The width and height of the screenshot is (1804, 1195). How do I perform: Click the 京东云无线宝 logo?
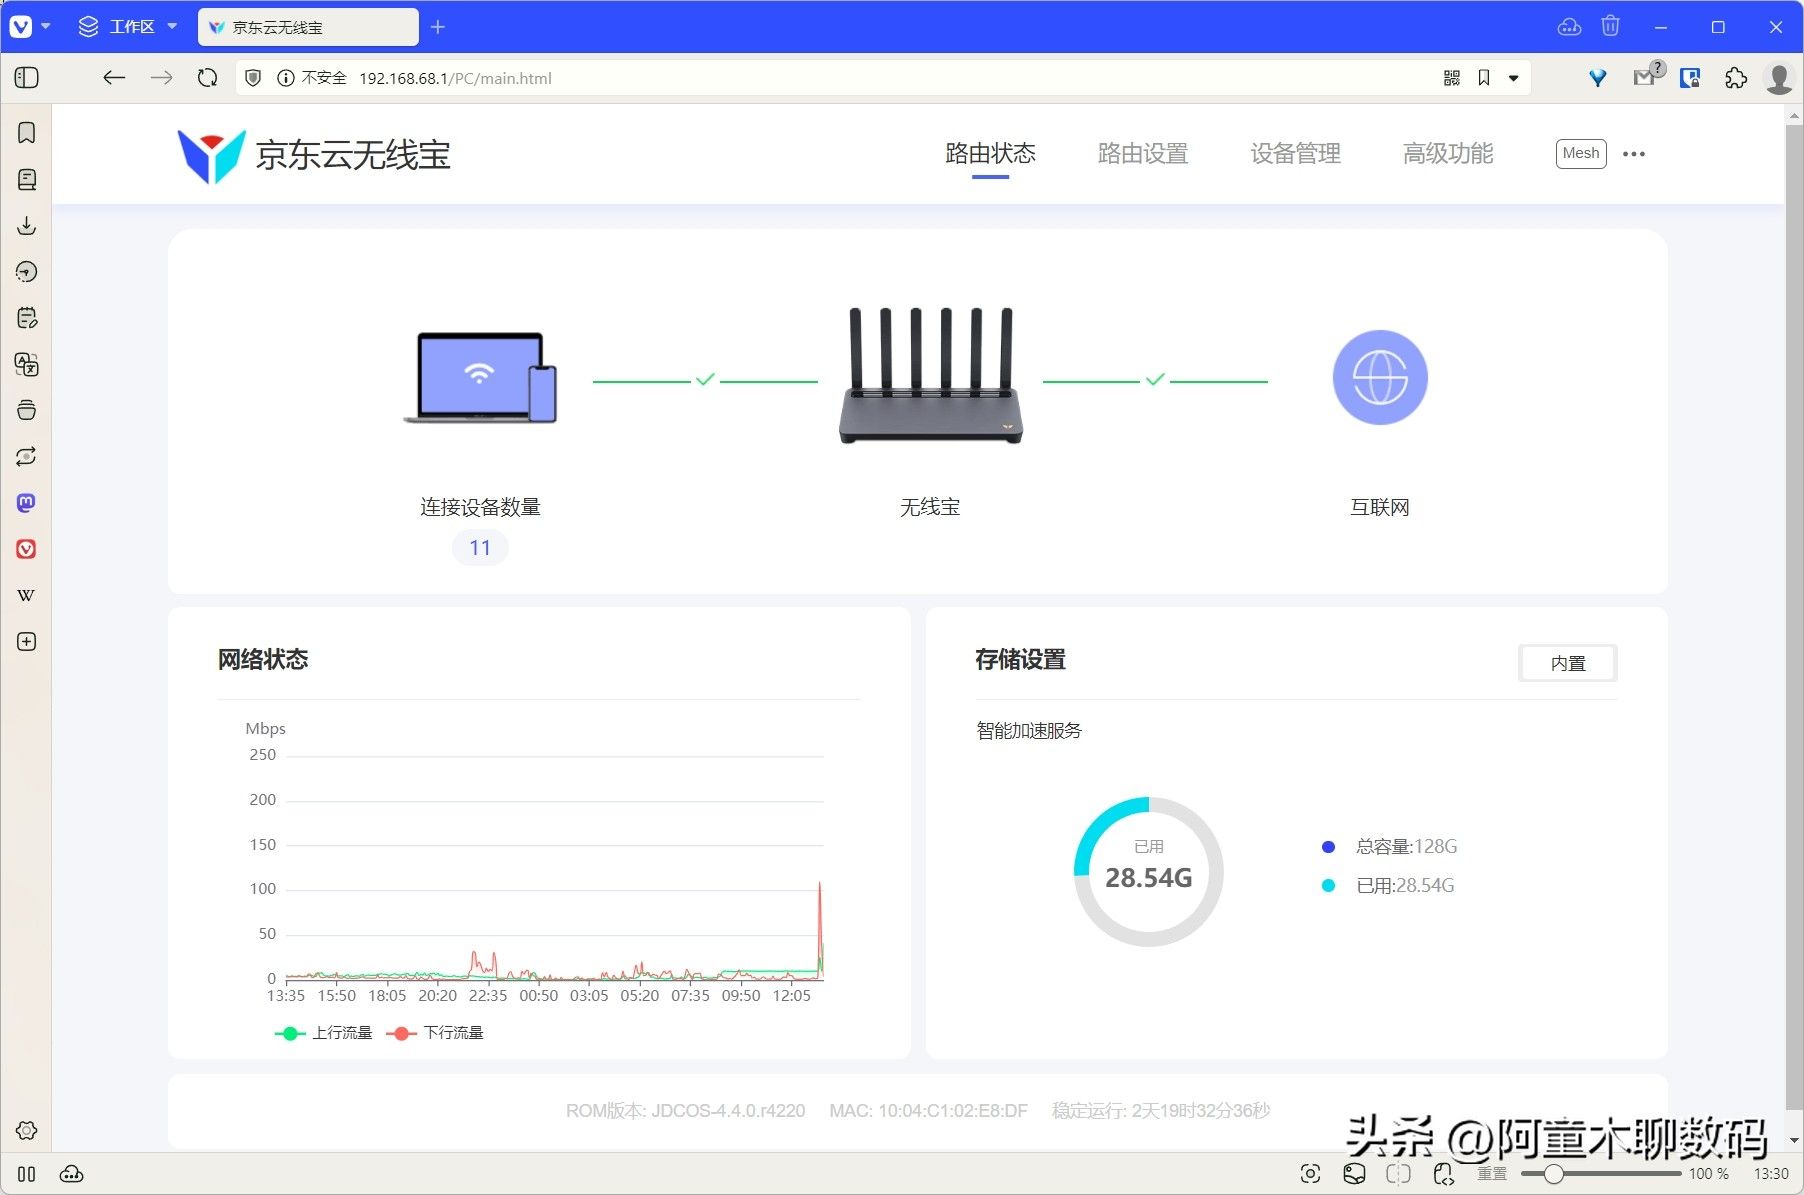(x=314, y=155)
